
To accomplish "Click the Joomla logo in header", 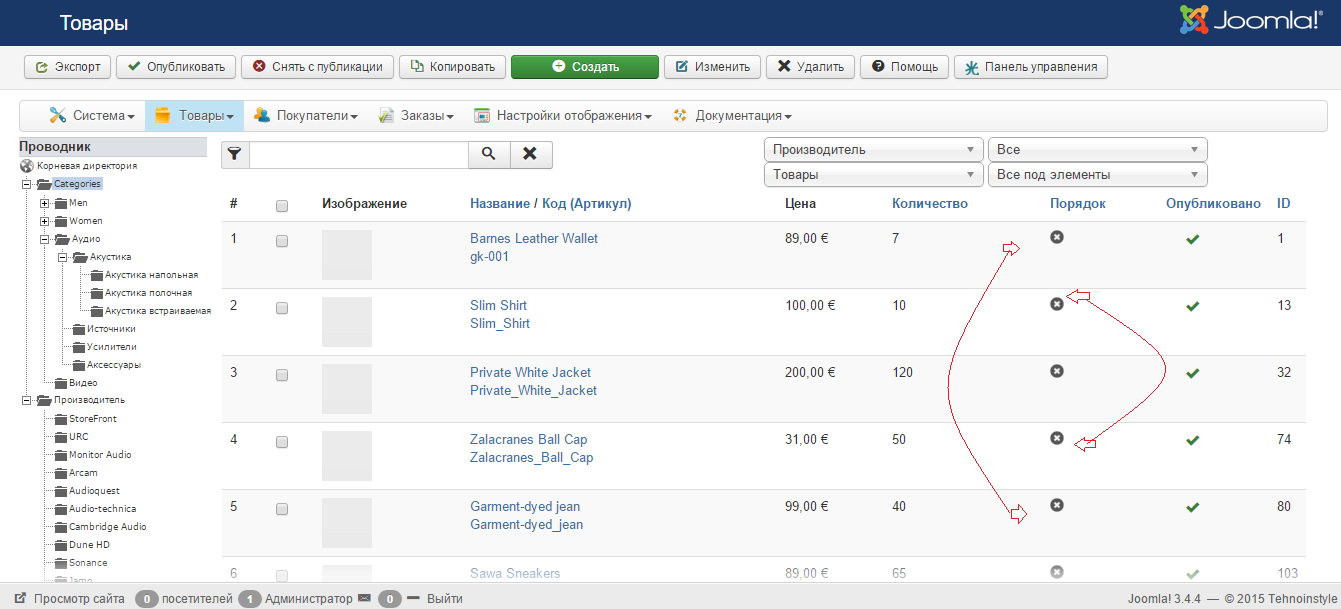I will 1250,20.
